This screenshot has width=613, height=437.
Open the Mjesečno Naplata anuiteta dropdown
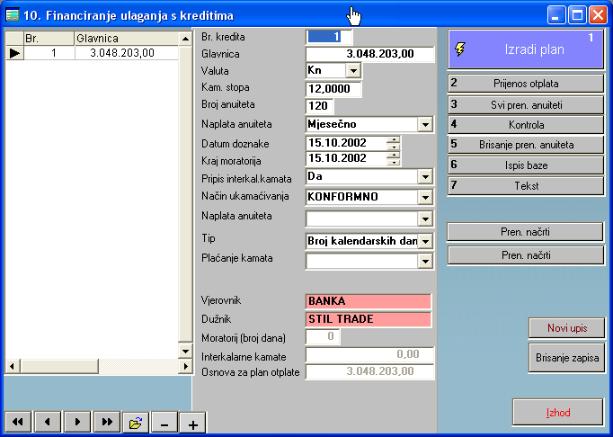[x=425, y=125]
